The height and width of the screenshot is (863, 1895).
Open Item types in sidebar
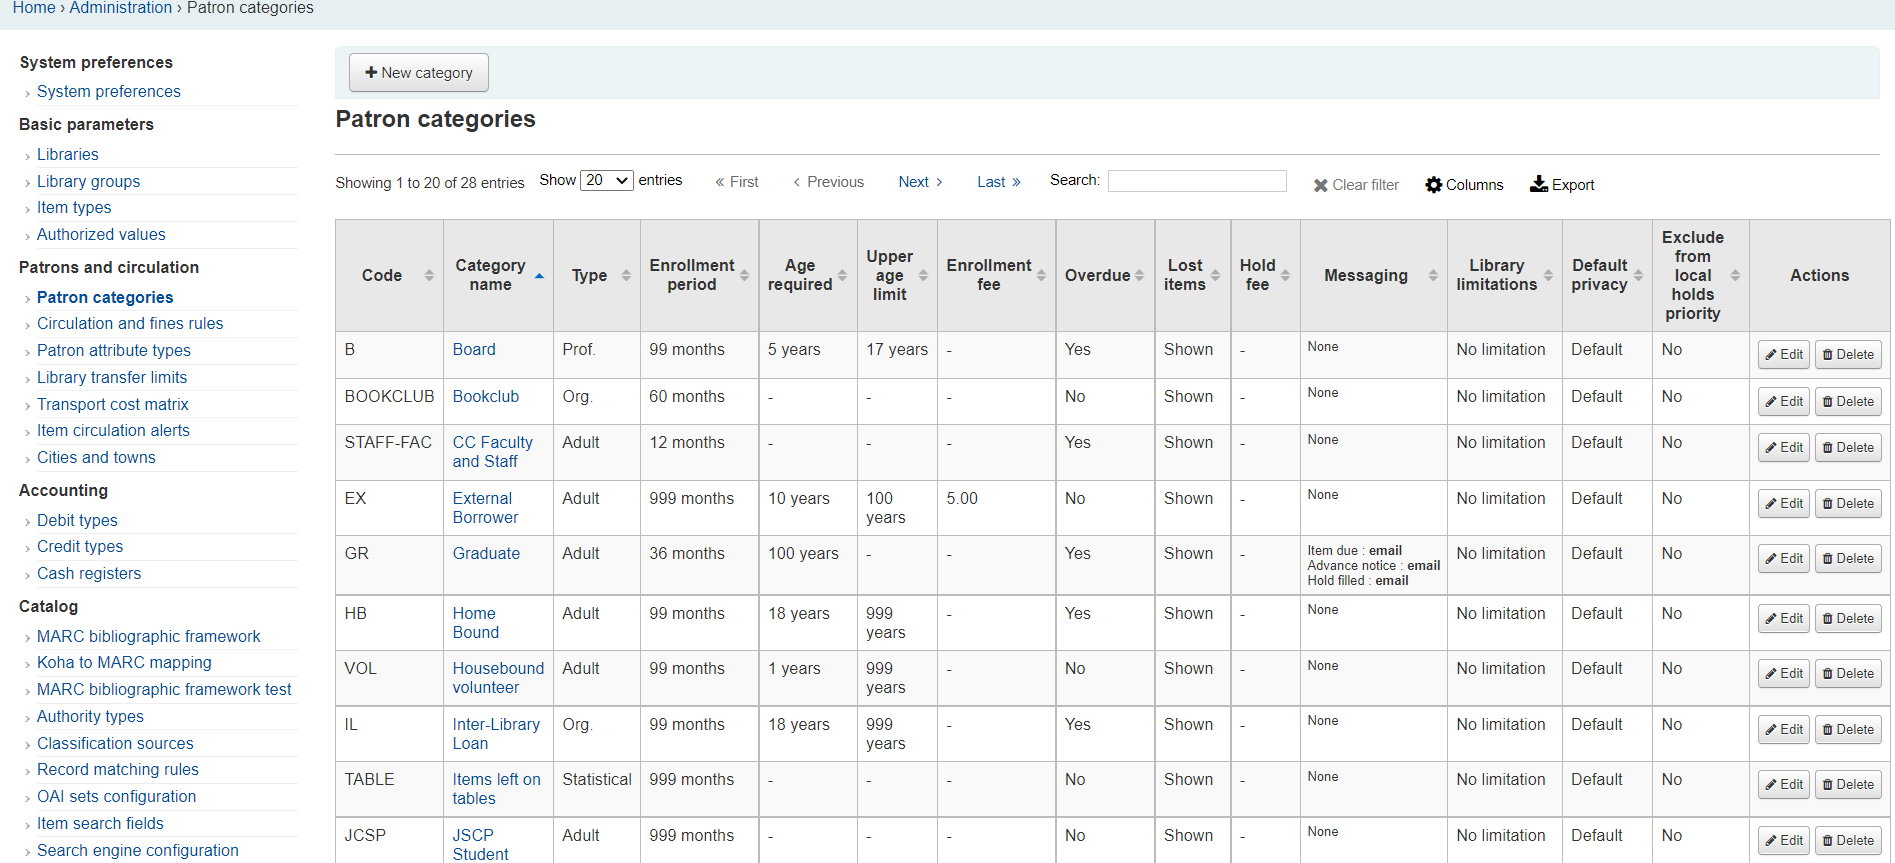74,208
